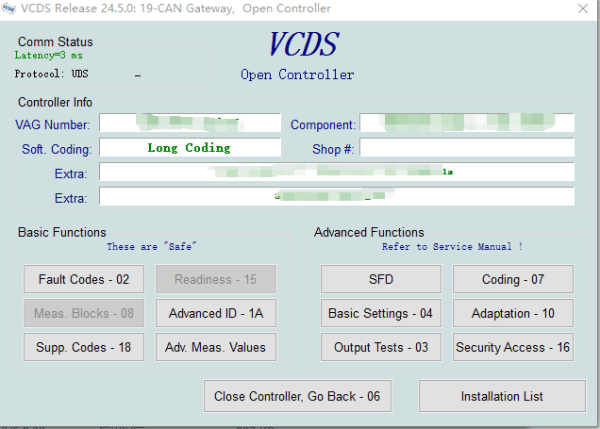Image resolution: width=600 pixels, height=429 pixels.
Task: Open Basic Settings - 04
Action: 381,313
